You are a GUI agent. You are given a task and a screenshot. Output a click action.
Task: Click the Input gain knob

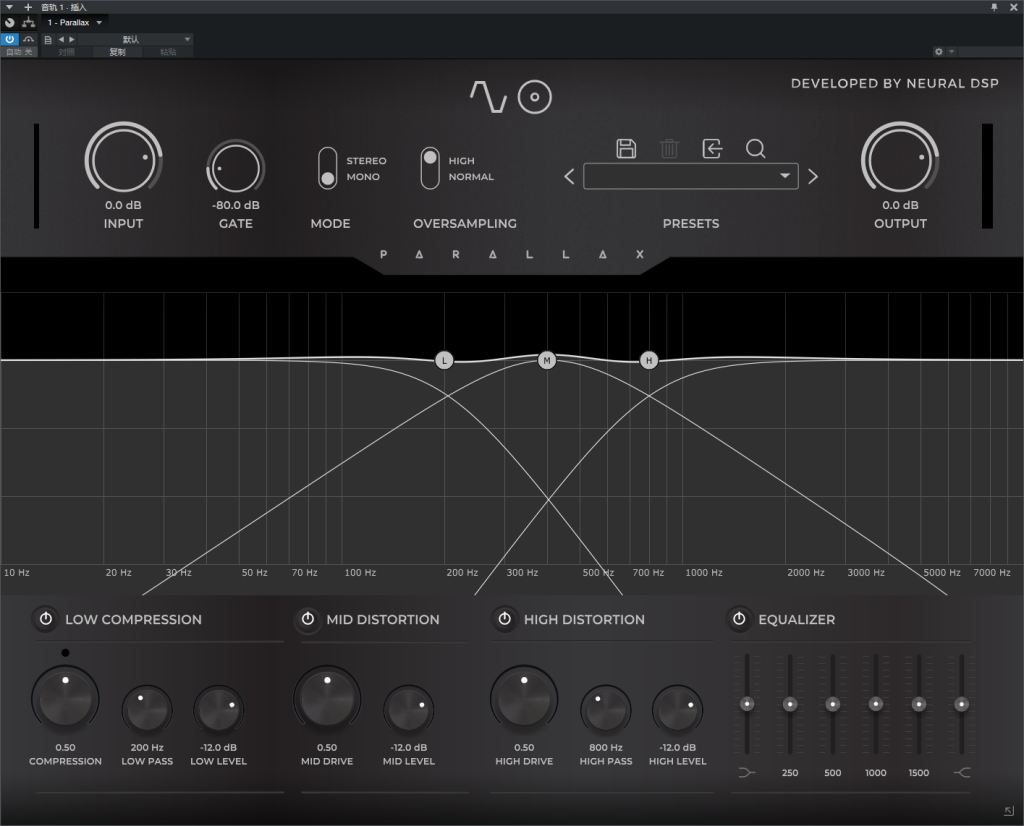click(x=123, y=159)
